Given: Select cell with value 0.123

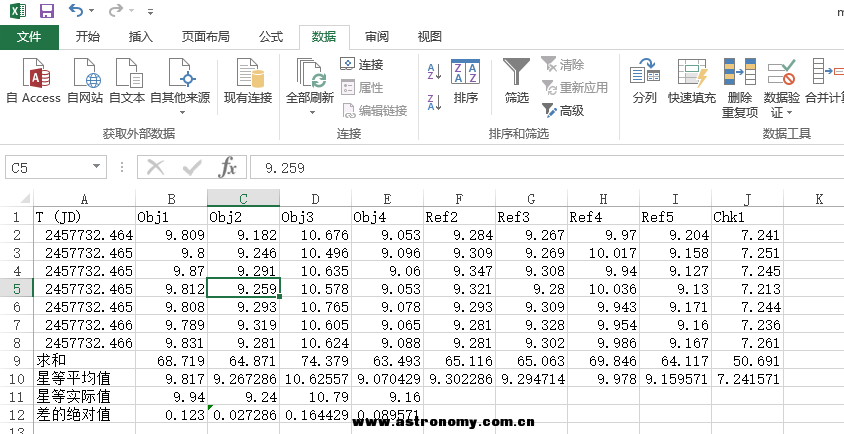Looking at the screenshot, I should 171,414.
